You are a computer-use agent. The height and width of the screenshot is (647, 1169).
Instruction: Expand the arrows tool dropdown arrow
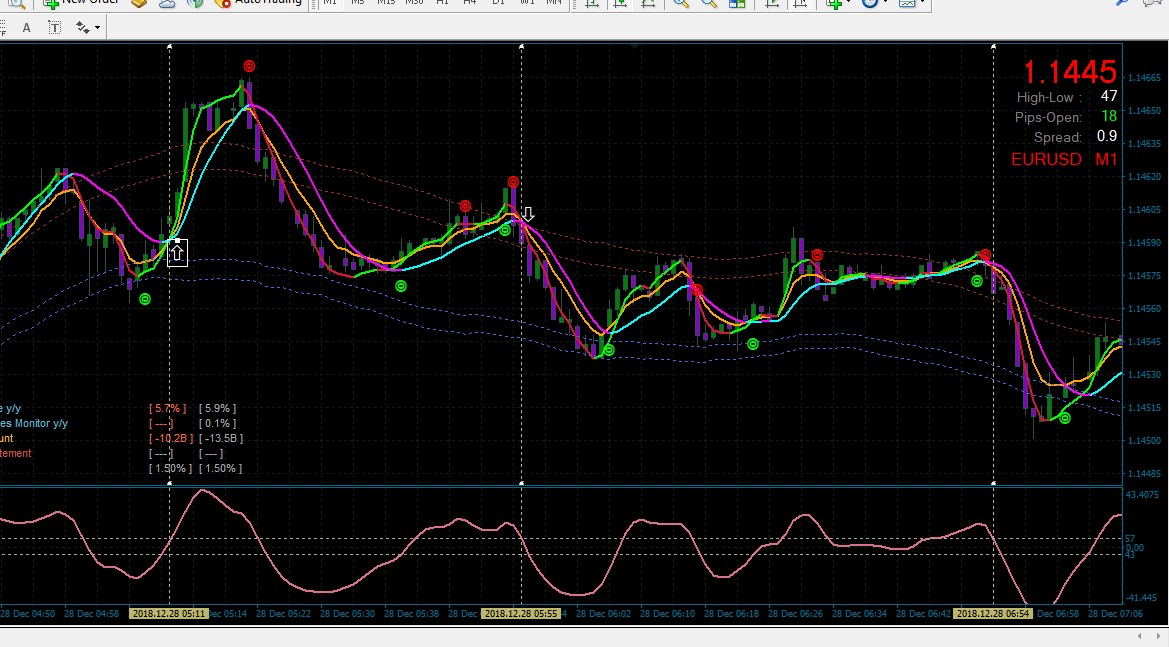(x=97, y=28)
